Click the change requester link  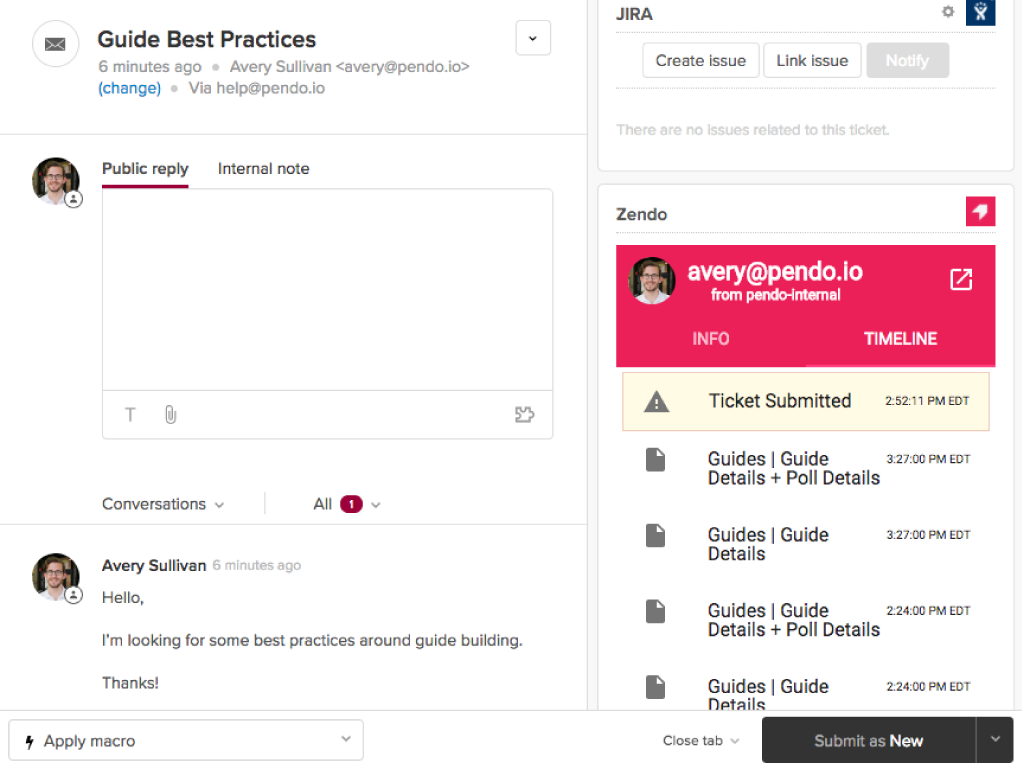[x=129, y=88]
